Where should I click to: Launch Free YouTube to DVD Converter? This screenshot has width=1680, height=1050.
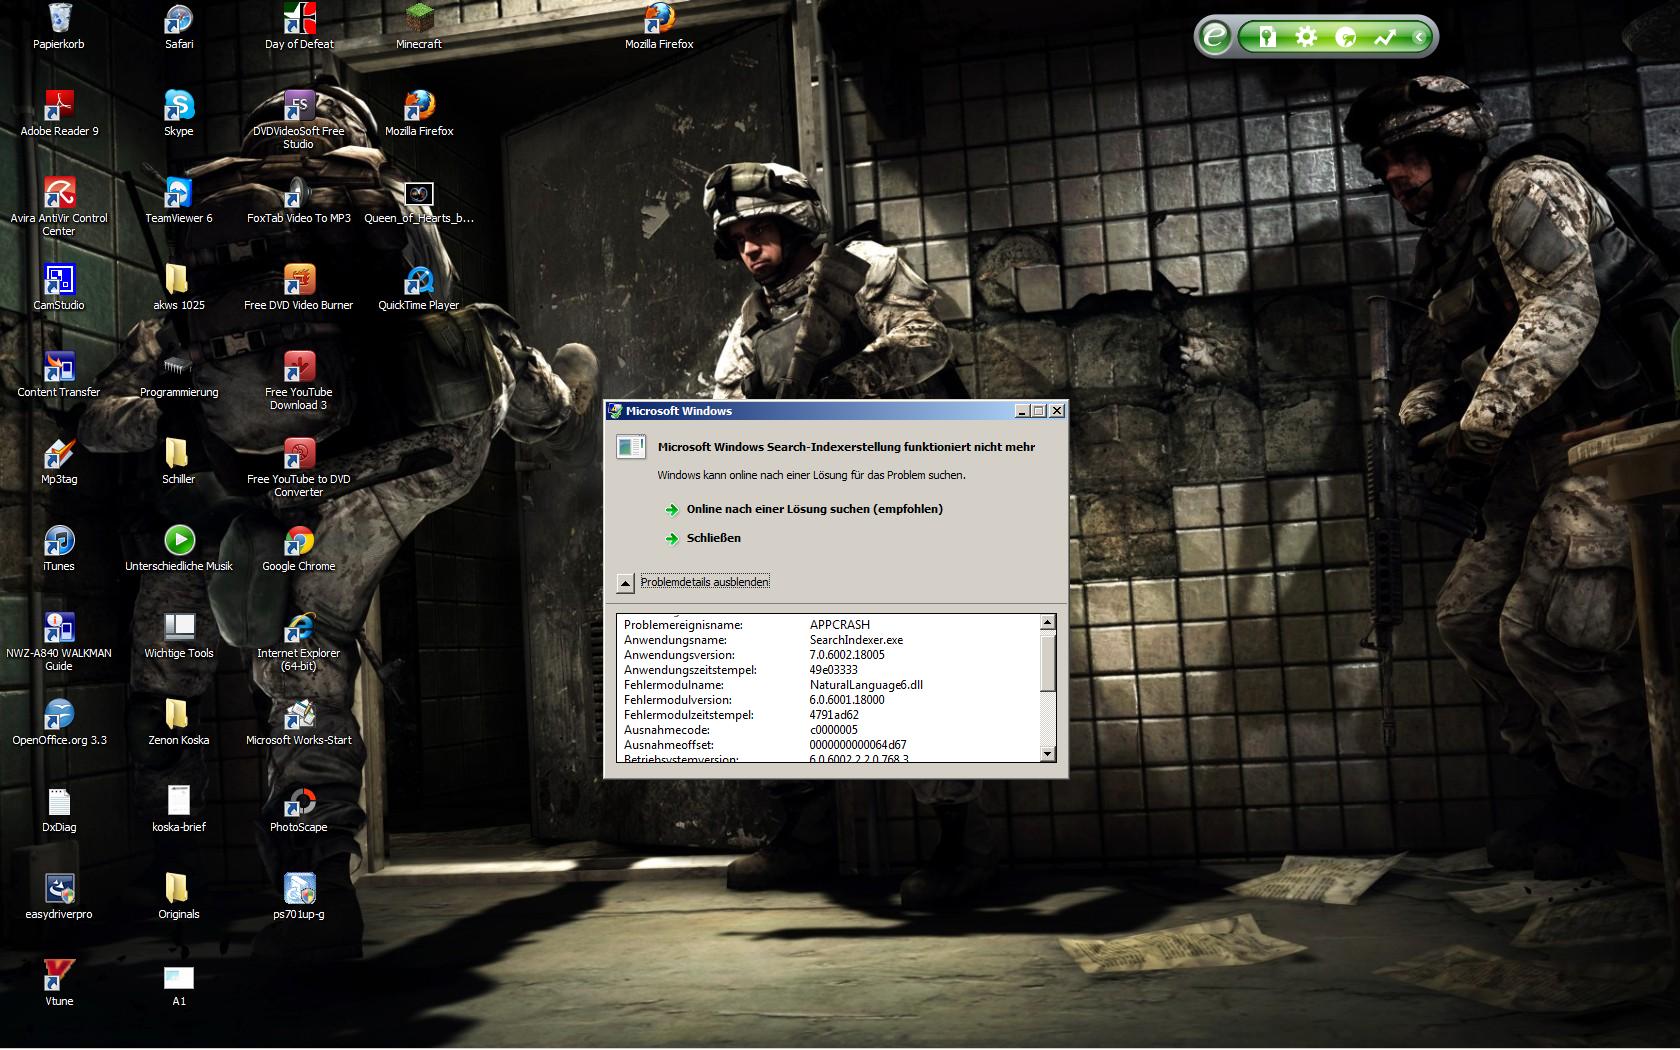(x=299, y=454)
